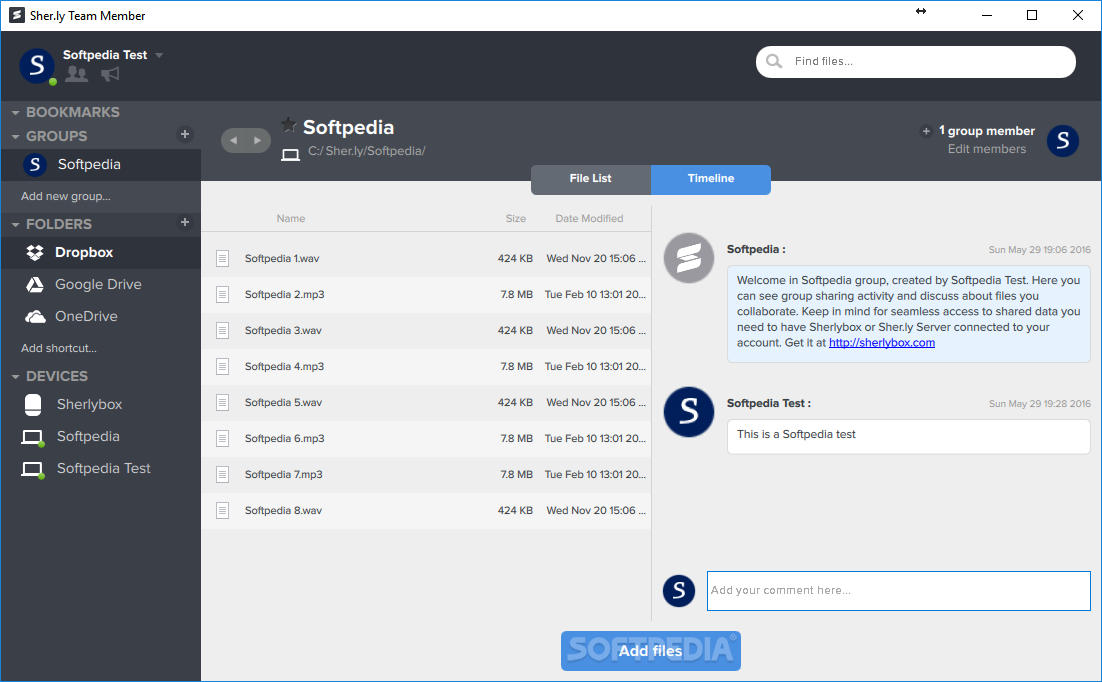Click the Sherlybox device icon
Viewport: 1102px width, 682px height.
pos(33,404)
